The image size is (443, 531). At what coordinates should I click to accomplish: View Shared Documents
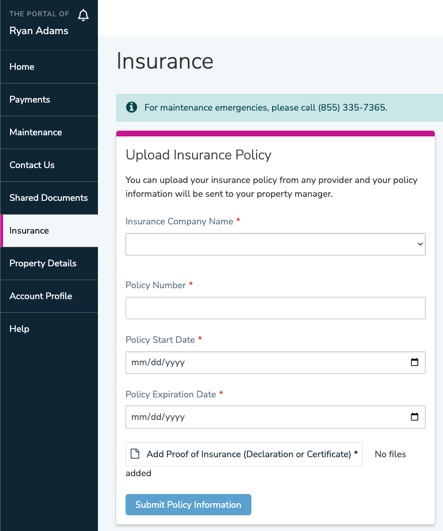49,198
